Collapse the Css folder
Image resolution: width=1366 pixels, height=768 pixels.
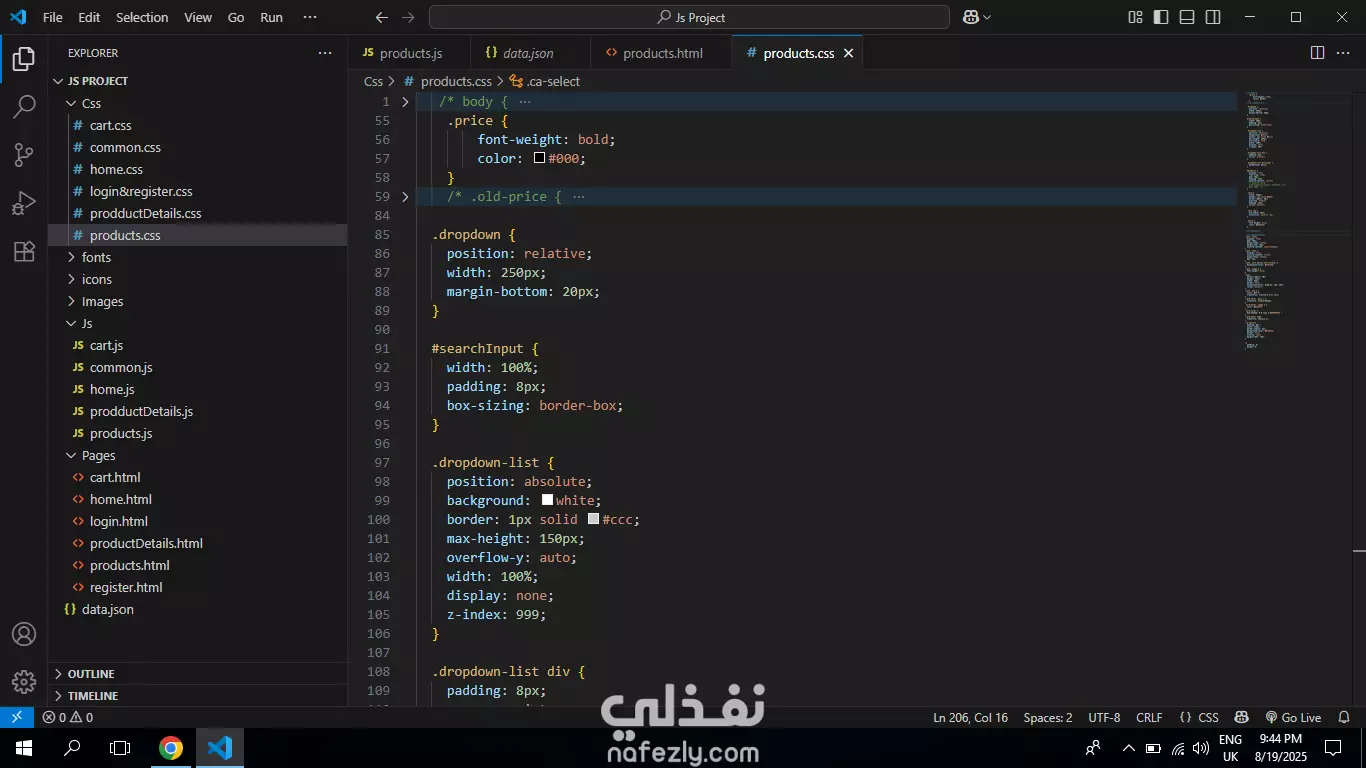pyautogui.click(x=198, y=103)
